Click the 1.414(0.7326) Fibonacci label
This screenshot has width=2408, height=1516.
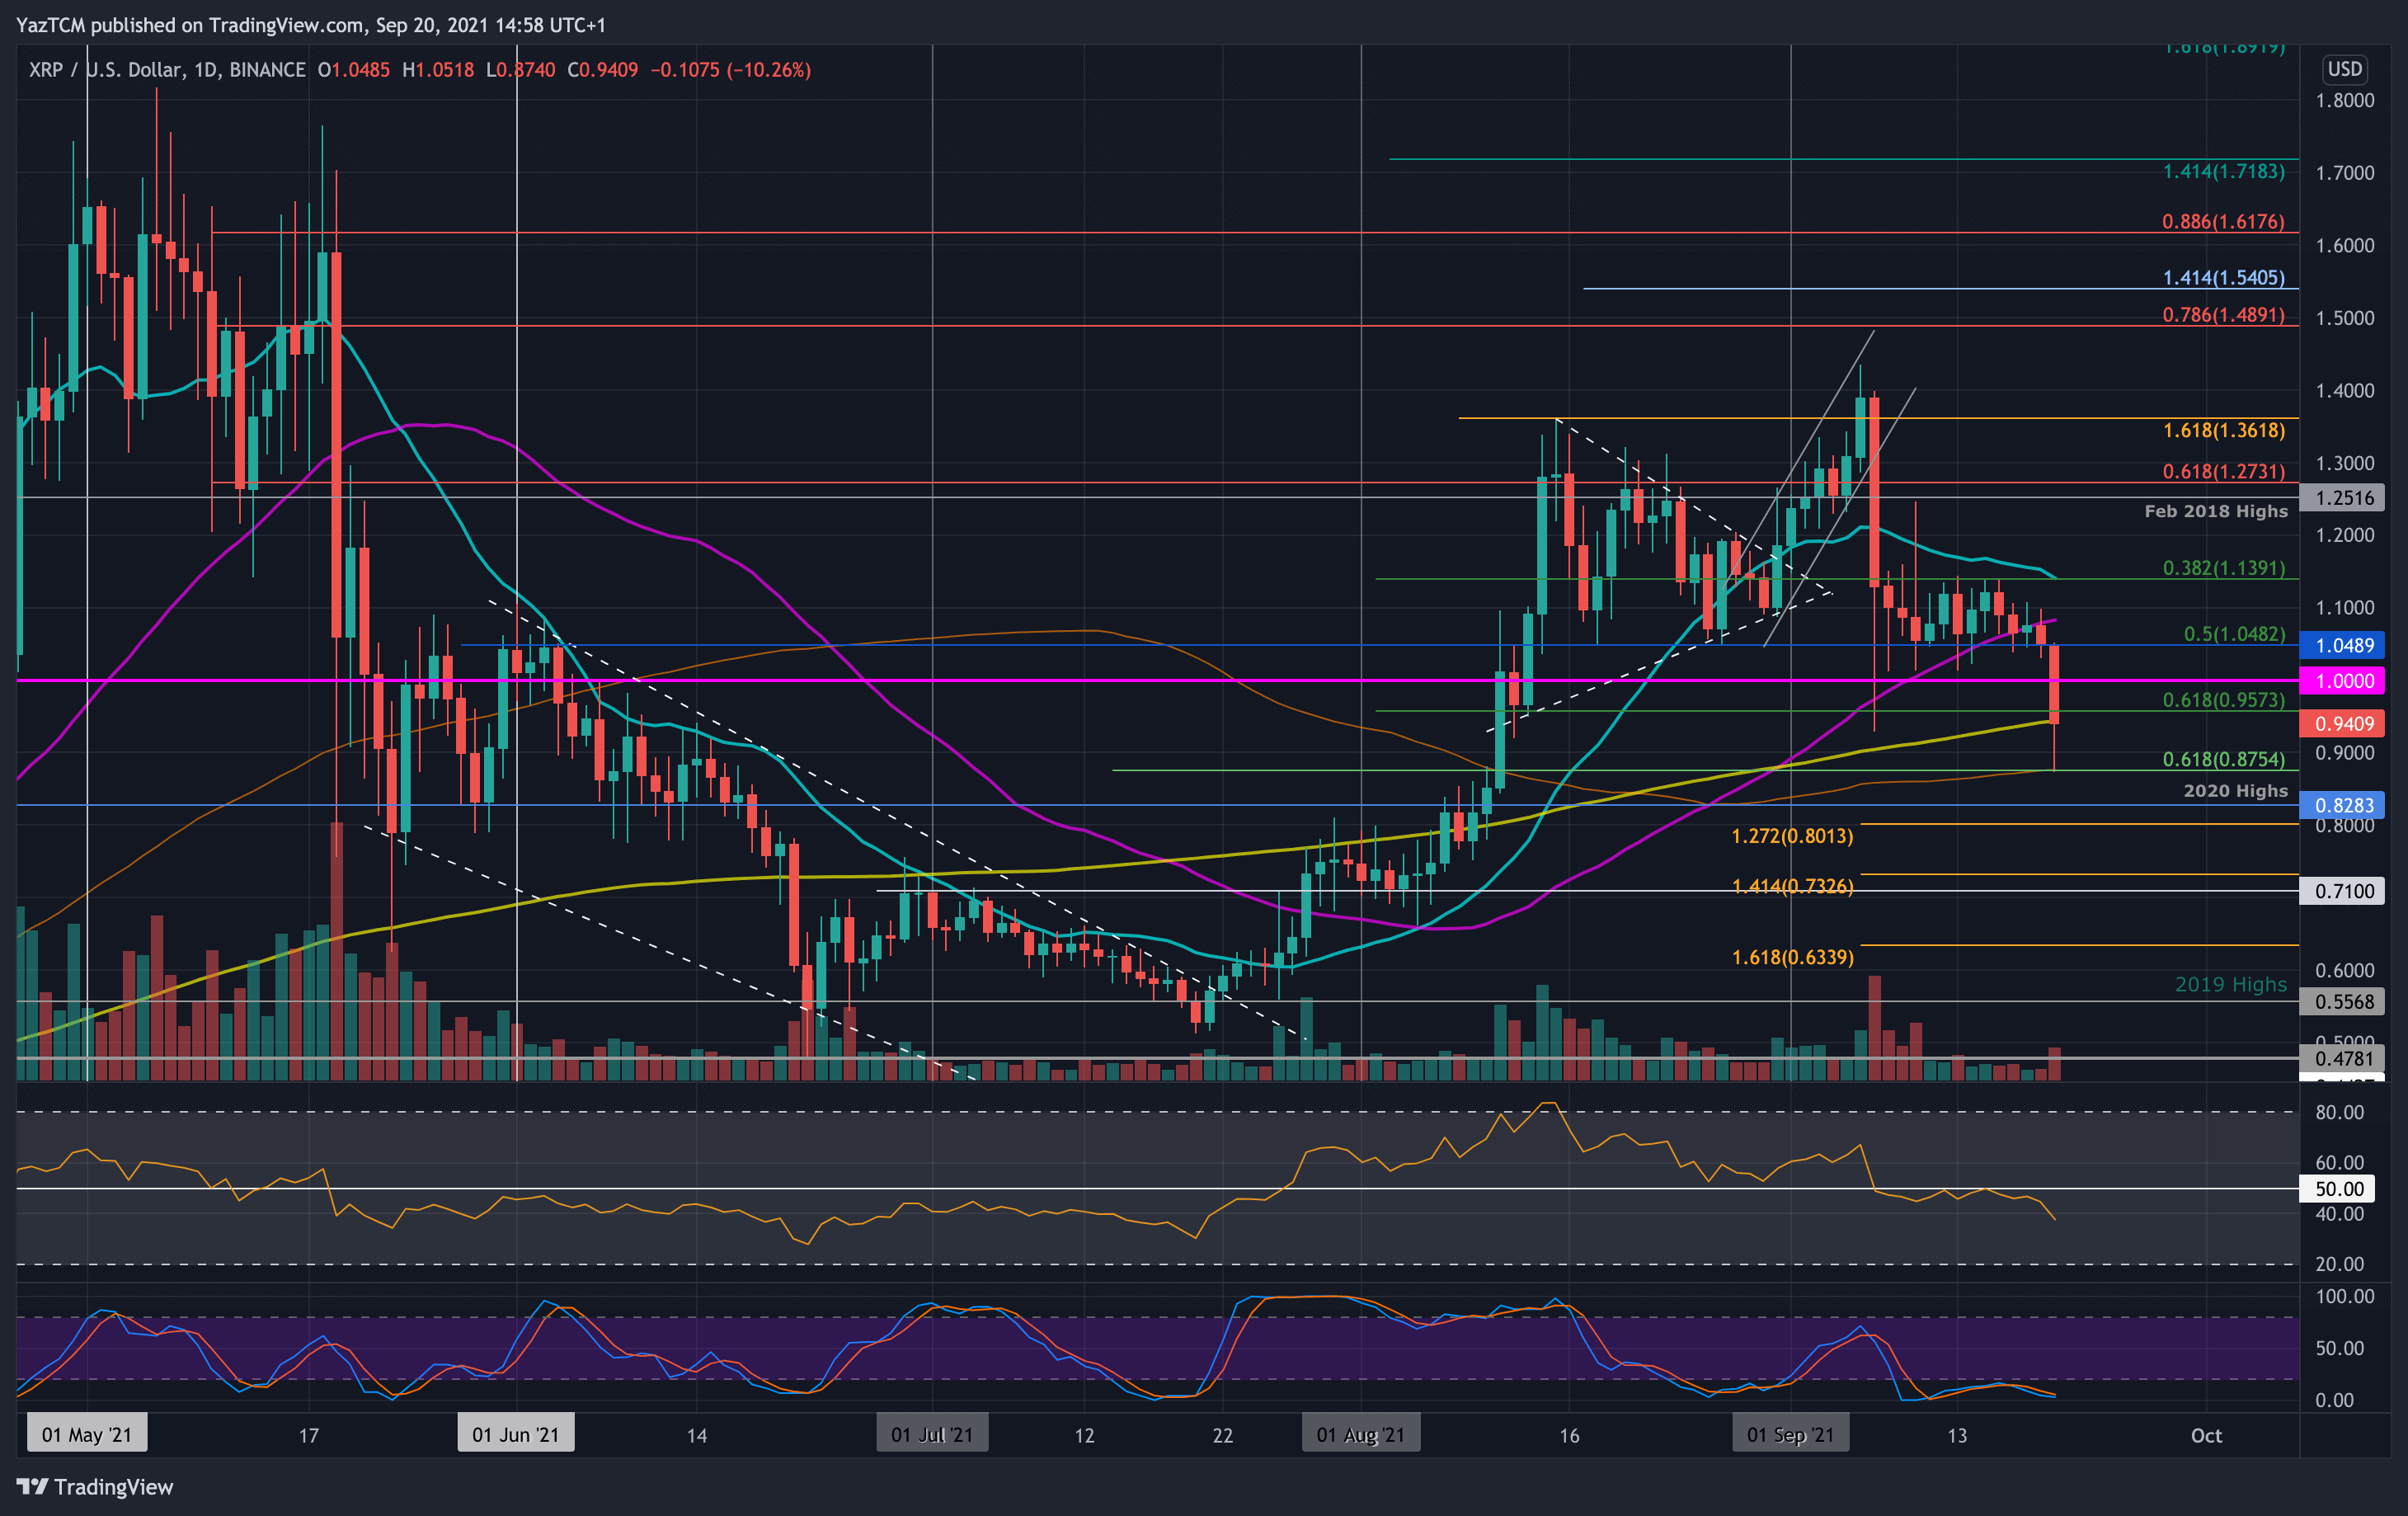coord(1792,886)
